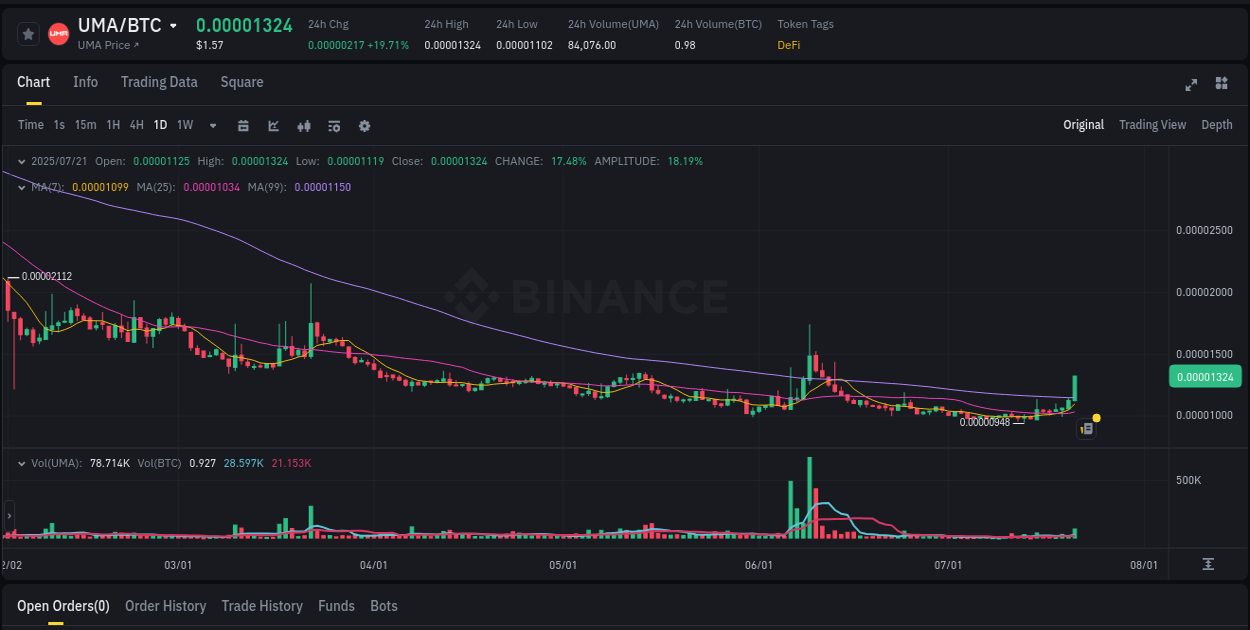Open the calendar date-range picker on the chart toolbar
Viewport: 1250px width, 630px height.
click(x=243, y=126)
